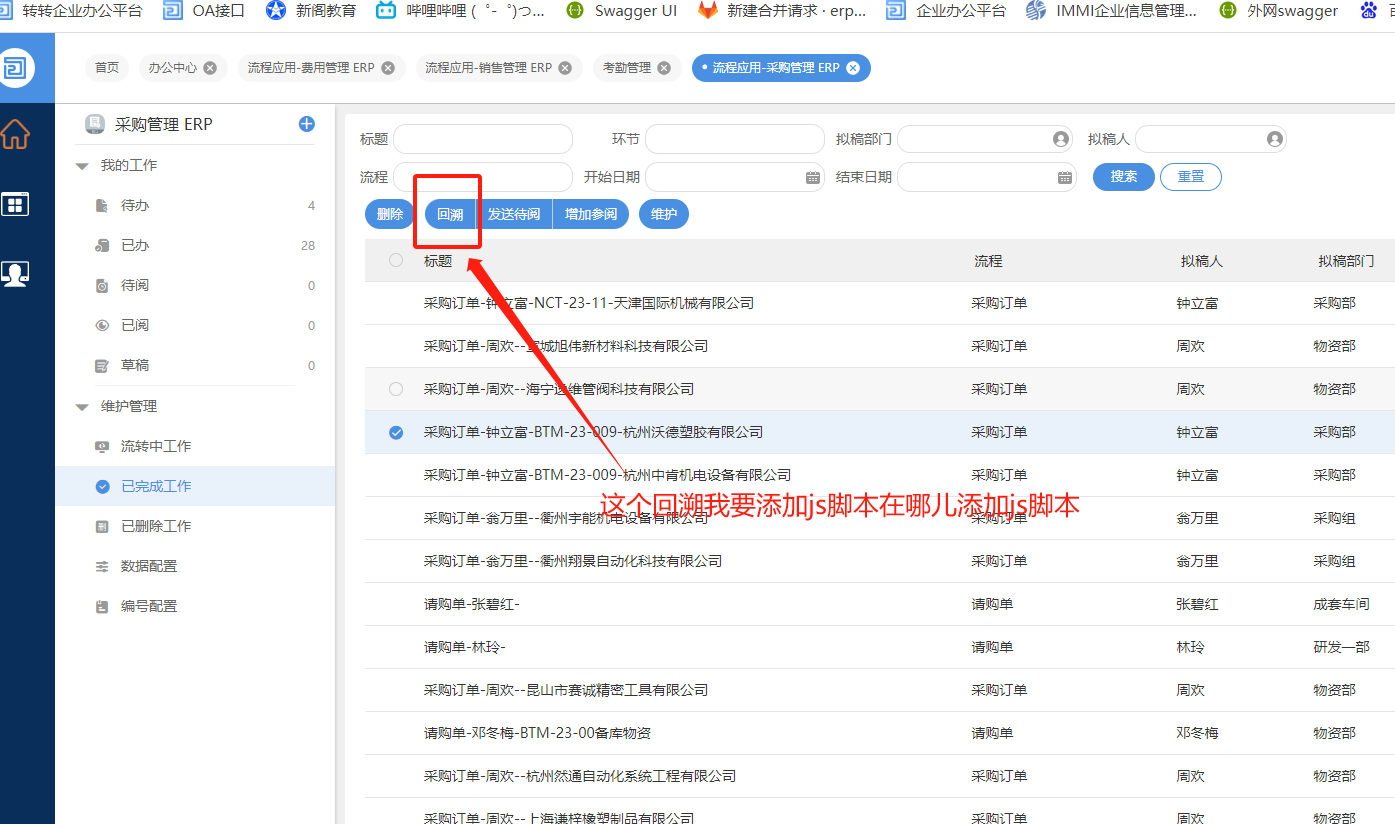
Task: Click the person icon in 拟稿部门 field
Action: 1061,139
